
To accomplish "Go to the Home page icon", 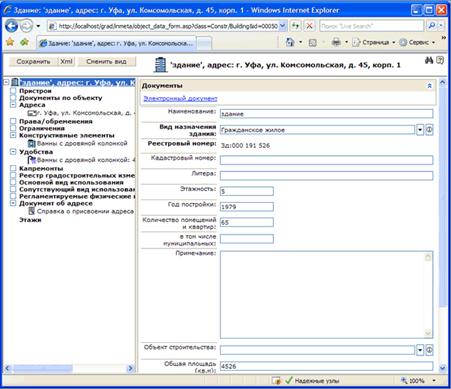I will 290,42.
